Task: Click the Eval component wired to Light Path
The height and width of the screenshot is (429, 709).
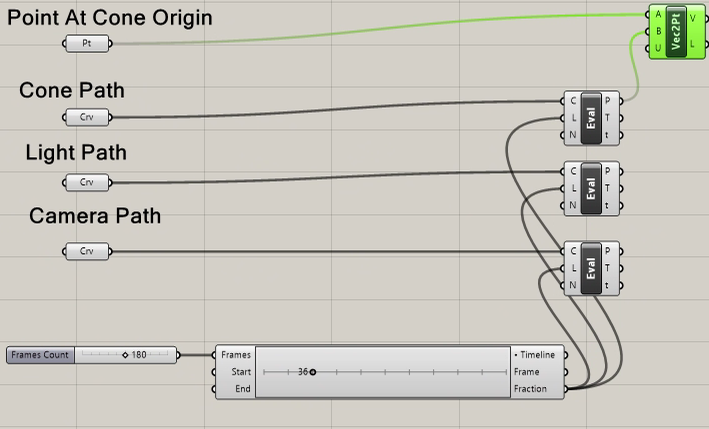Action: (x=590, y=187)
